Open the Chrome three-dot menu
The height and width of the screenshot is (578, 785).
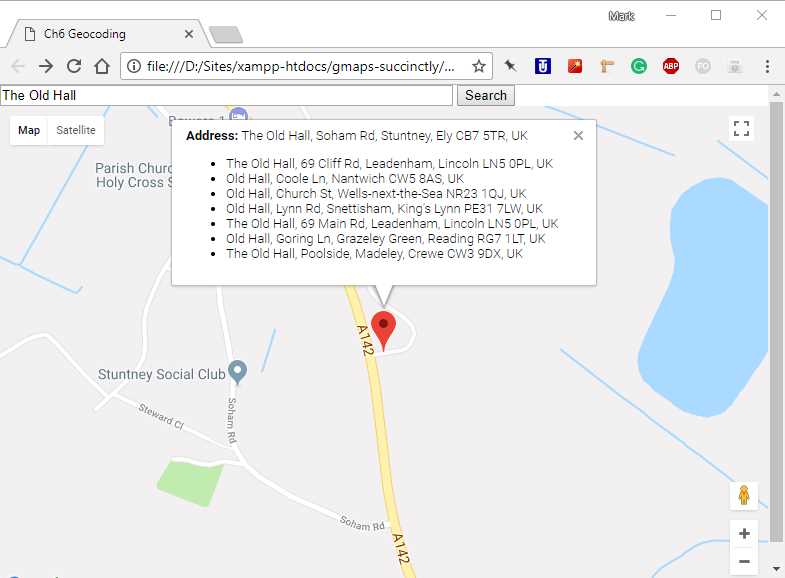pyautogui.click(x=767, y=66)
